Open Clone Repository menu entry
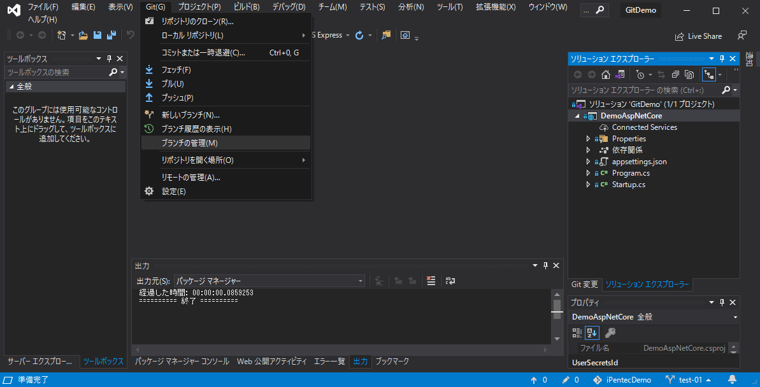Screen dimensions: 760x387 tap(226, 21)
